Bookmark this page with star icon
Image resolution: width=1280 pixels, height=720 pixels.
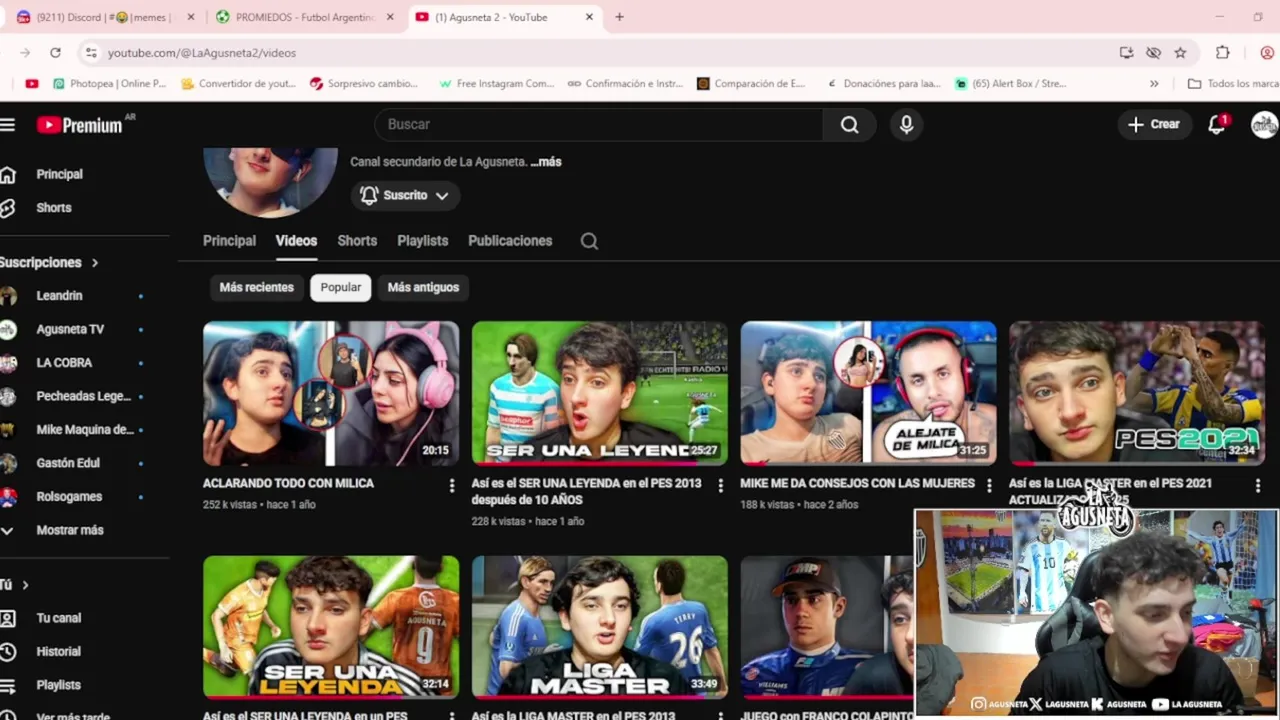[1180, 52]
